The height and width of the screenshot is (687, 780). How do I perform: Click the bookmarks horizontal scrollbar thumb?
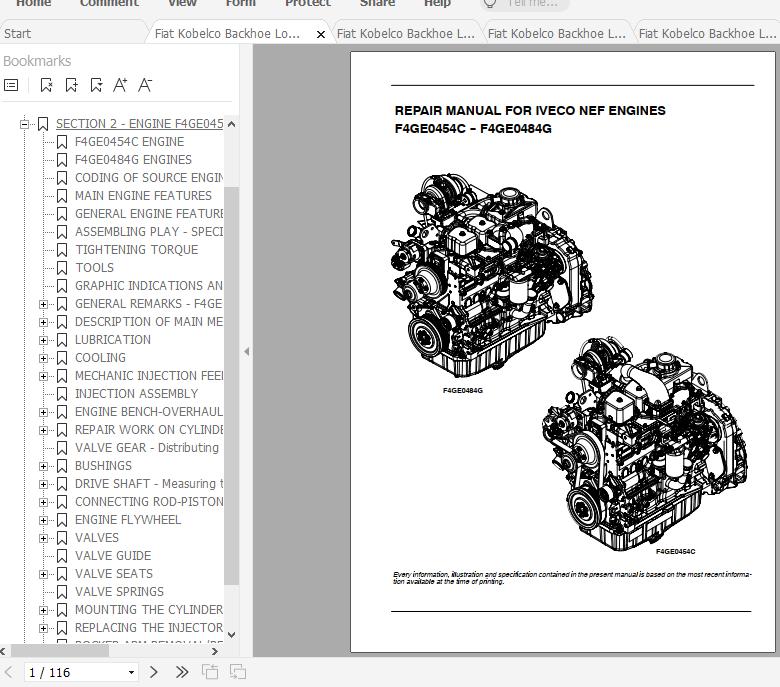click(x=60, y=651)
